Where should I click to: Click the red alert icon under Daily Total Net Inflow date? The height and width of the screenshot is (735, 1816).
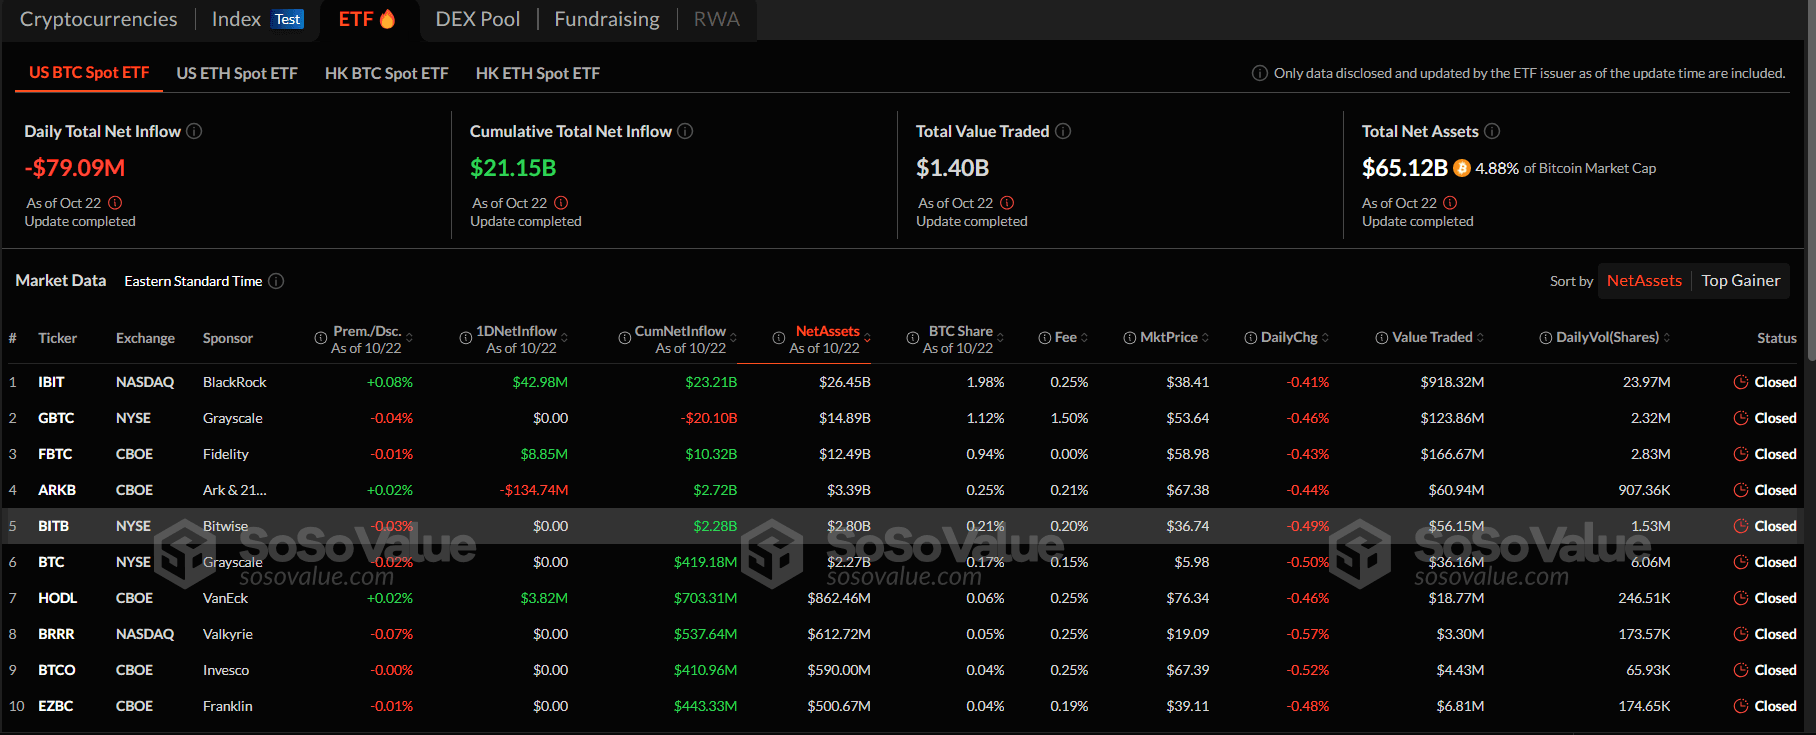point(115,203)
